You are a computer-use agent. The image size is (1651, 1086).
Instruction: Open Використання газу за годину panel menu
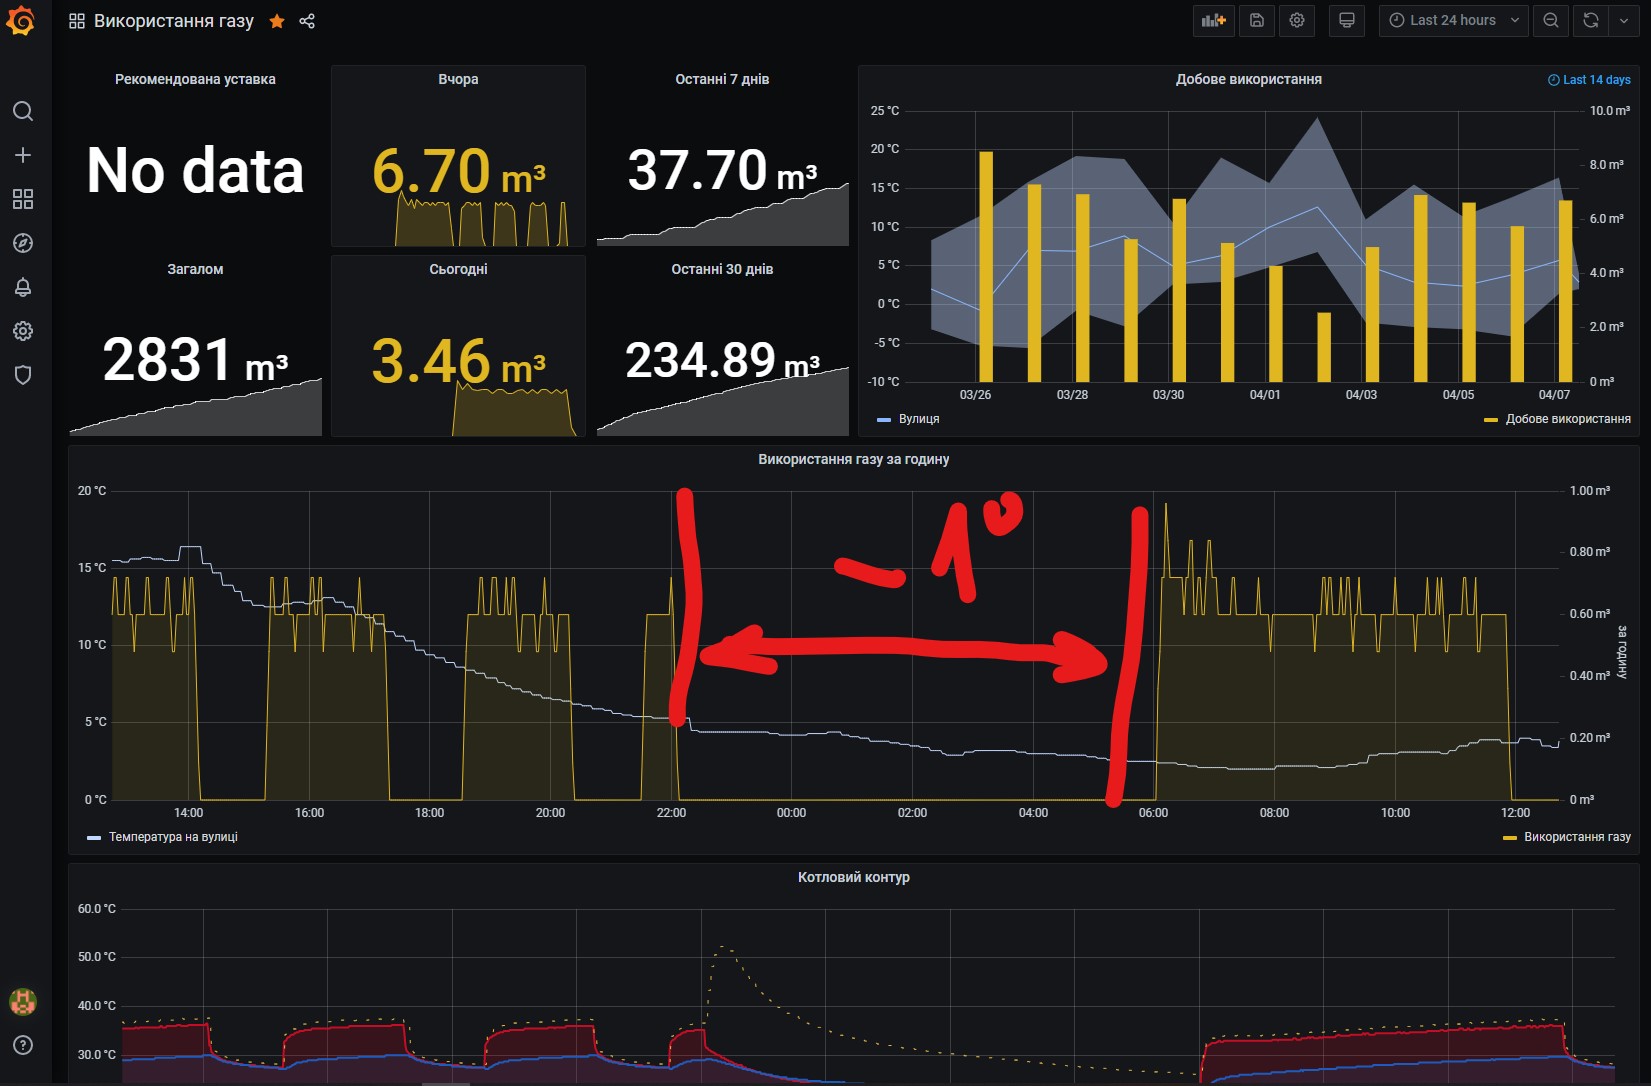click(853, 459)
